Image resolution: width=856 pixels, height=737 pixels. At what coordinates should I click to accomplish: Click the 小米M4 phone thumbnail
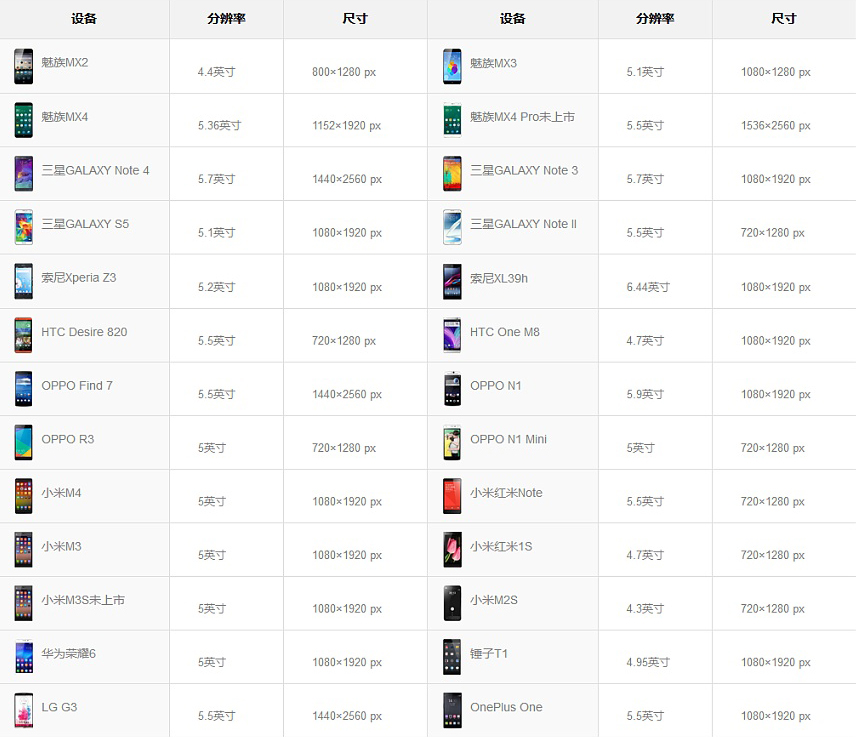[23, 496]
